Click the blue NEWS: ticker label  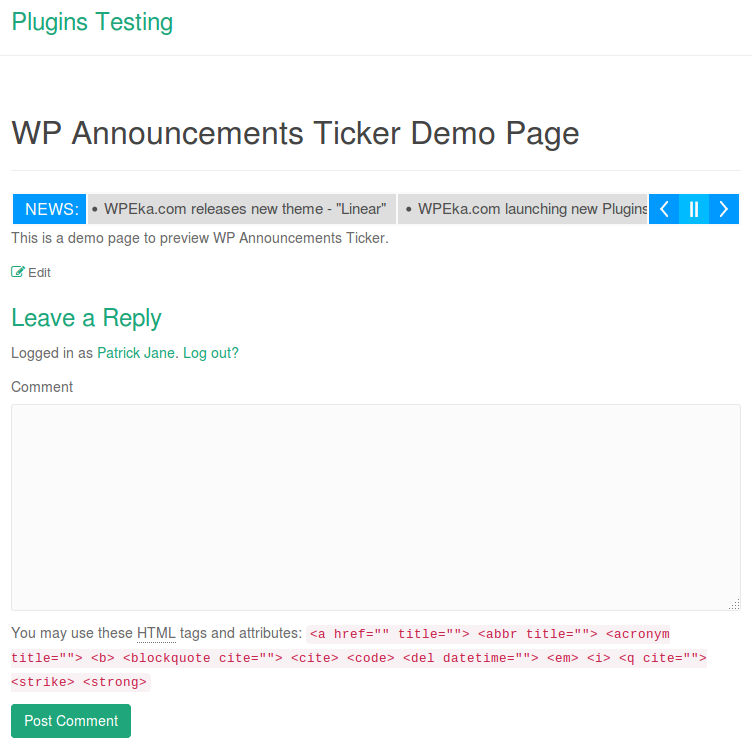(51, 209)
